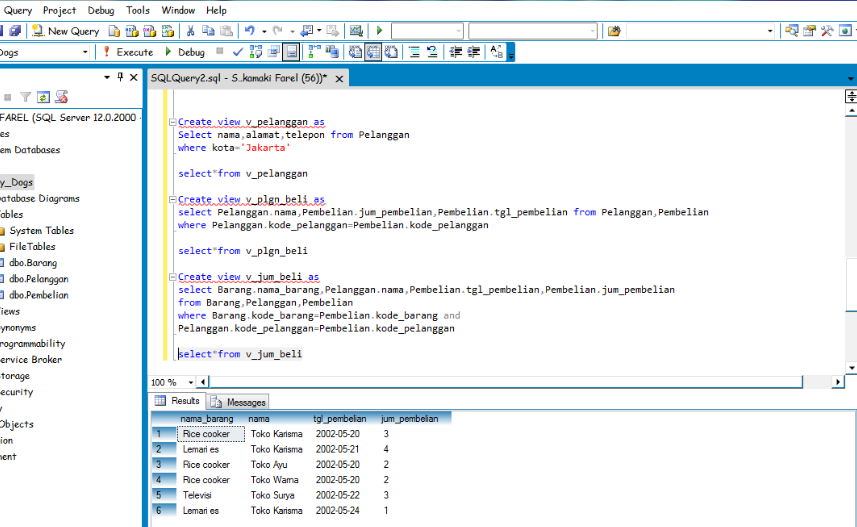Open the Window menu

[x=178, y=10]
